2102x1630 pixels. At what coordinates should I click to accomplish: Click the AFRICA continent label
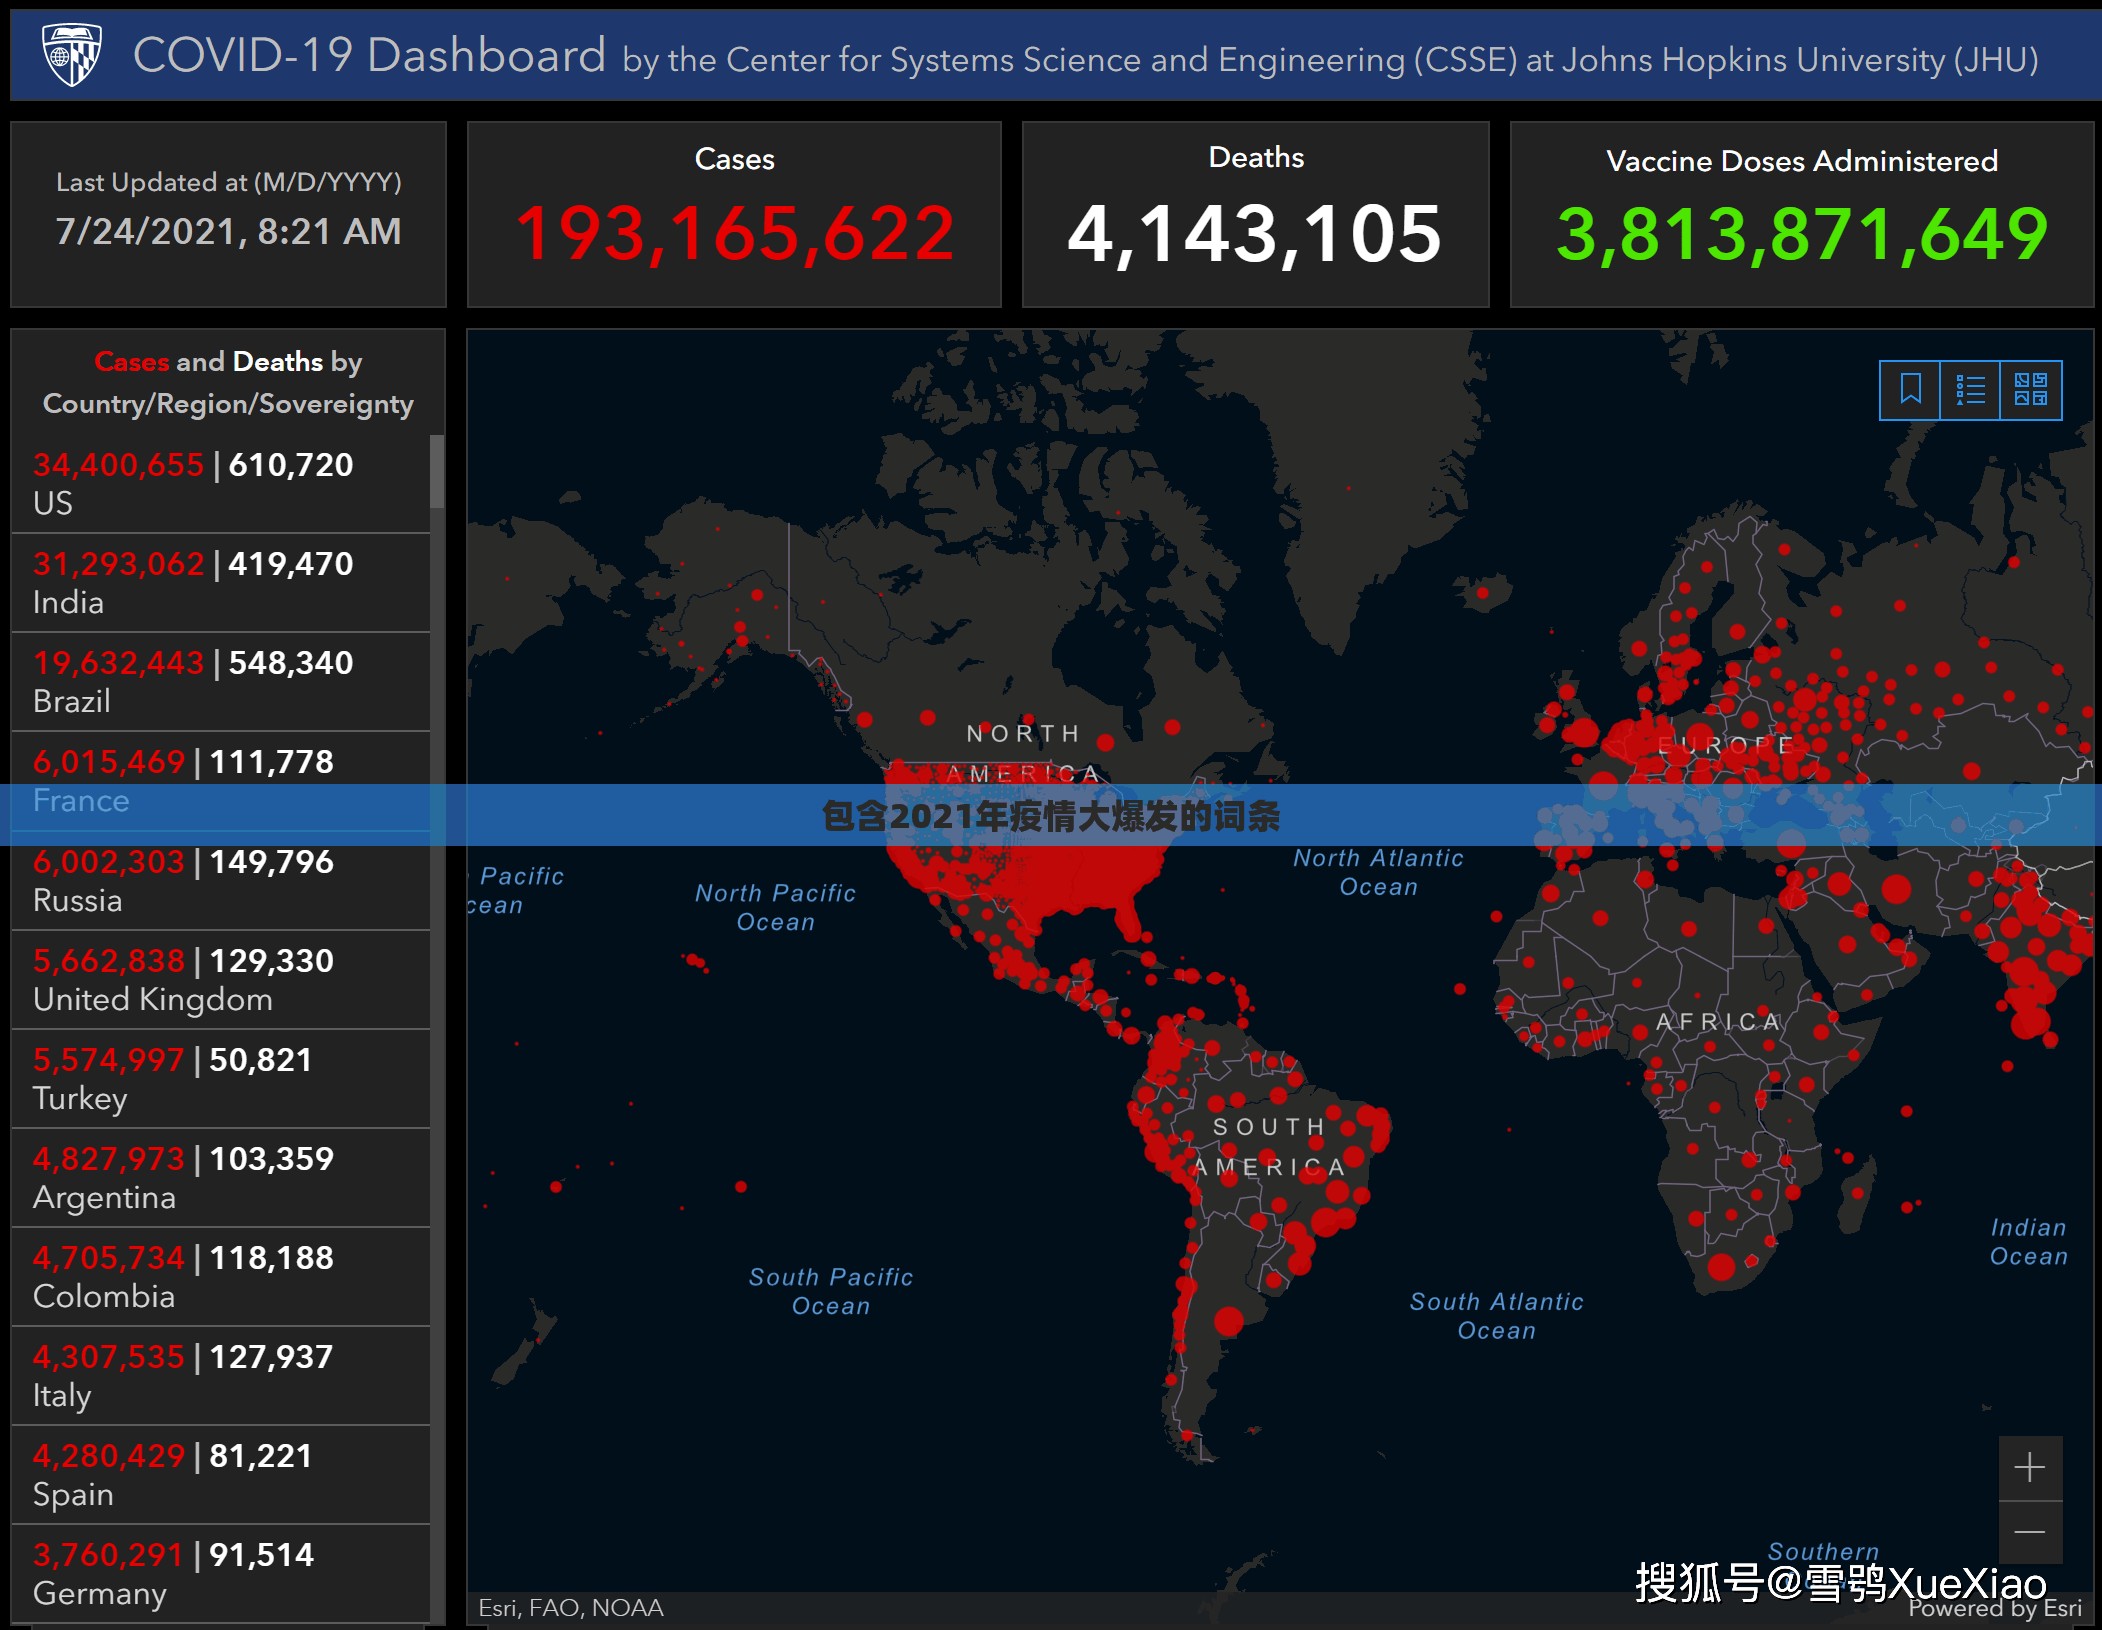1719,1022
